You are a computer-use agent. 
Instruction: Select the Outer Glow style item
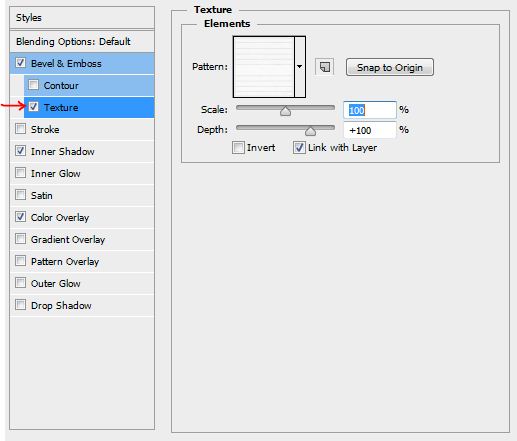tap(82, 283)
